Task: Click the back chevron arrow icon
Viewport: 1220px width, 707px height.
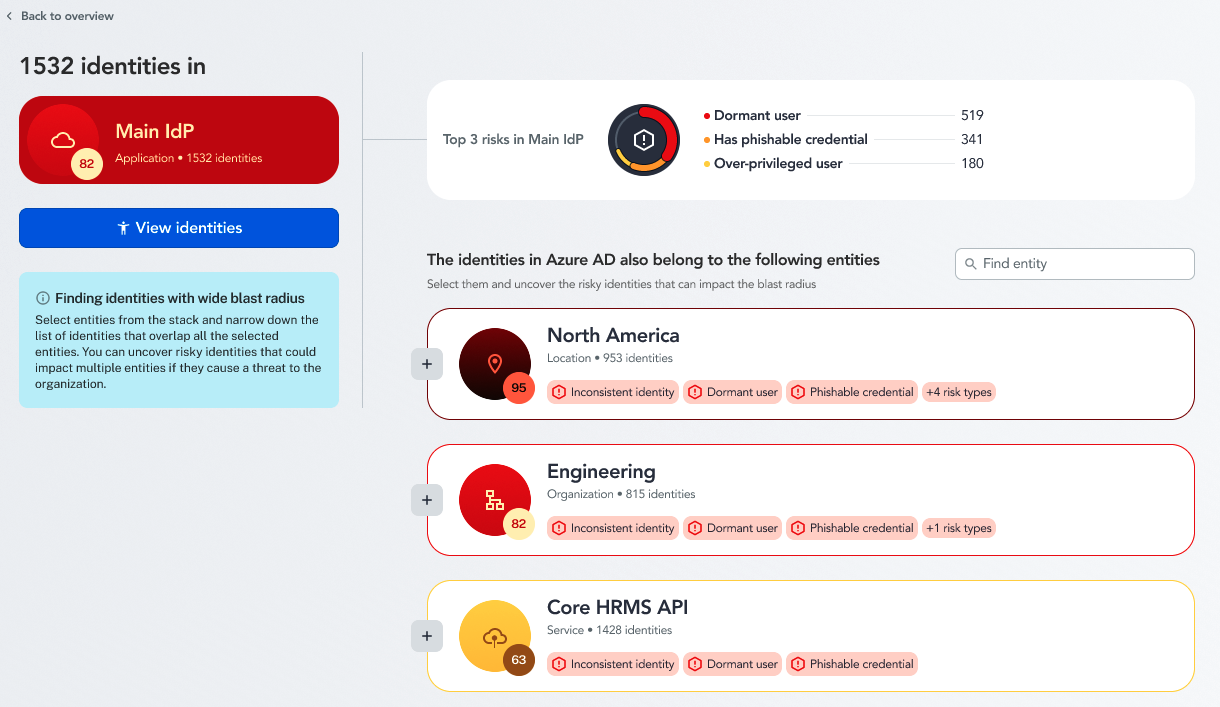Action: pyautogui.click(x=9, y=16)
